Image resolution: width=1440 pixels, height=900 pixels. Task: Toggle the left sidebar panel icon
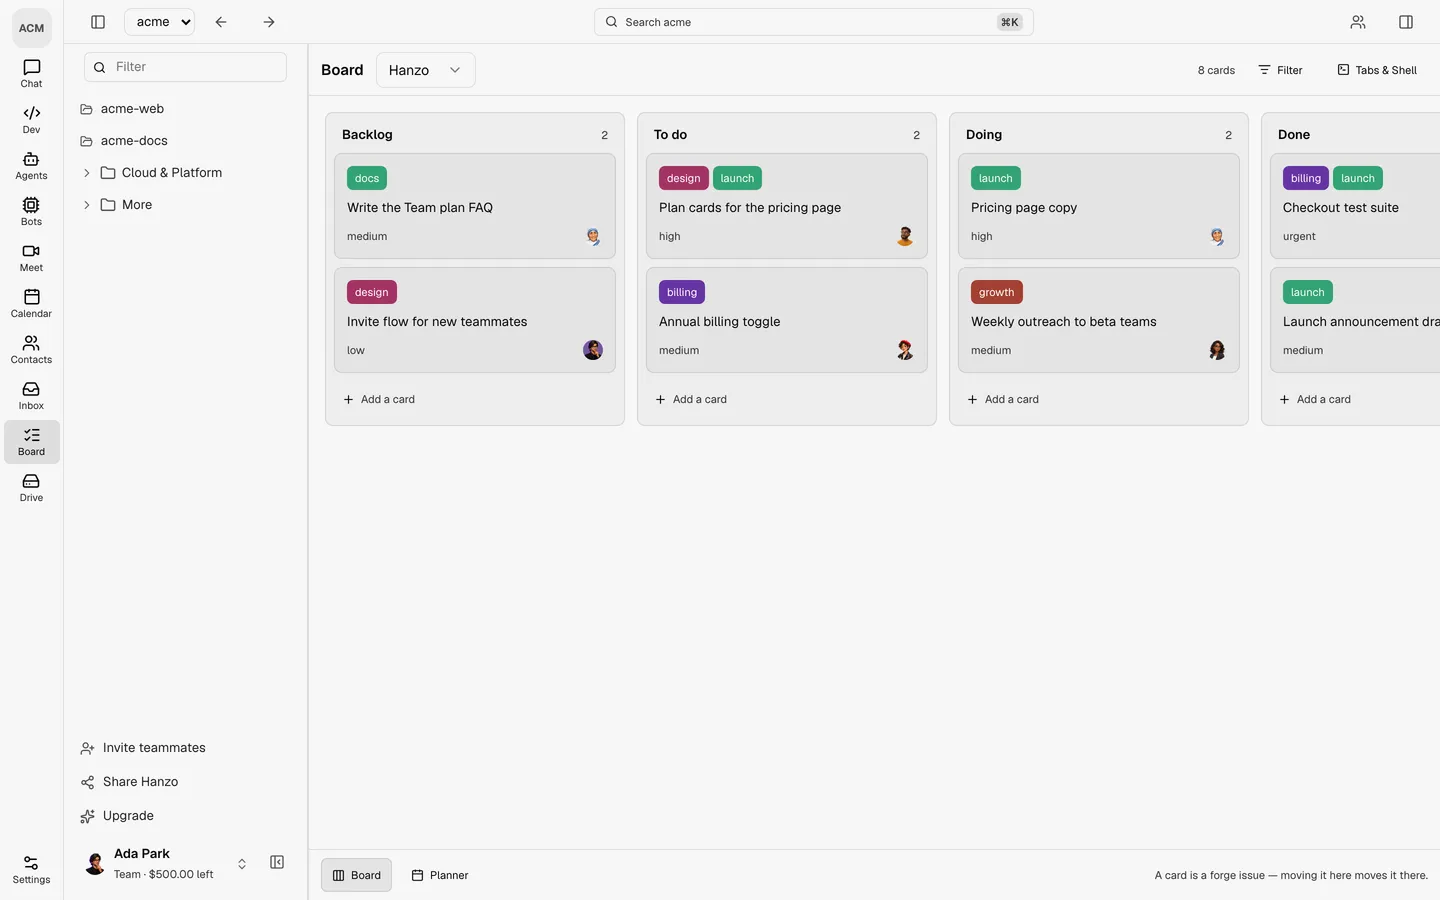point(98,22)
